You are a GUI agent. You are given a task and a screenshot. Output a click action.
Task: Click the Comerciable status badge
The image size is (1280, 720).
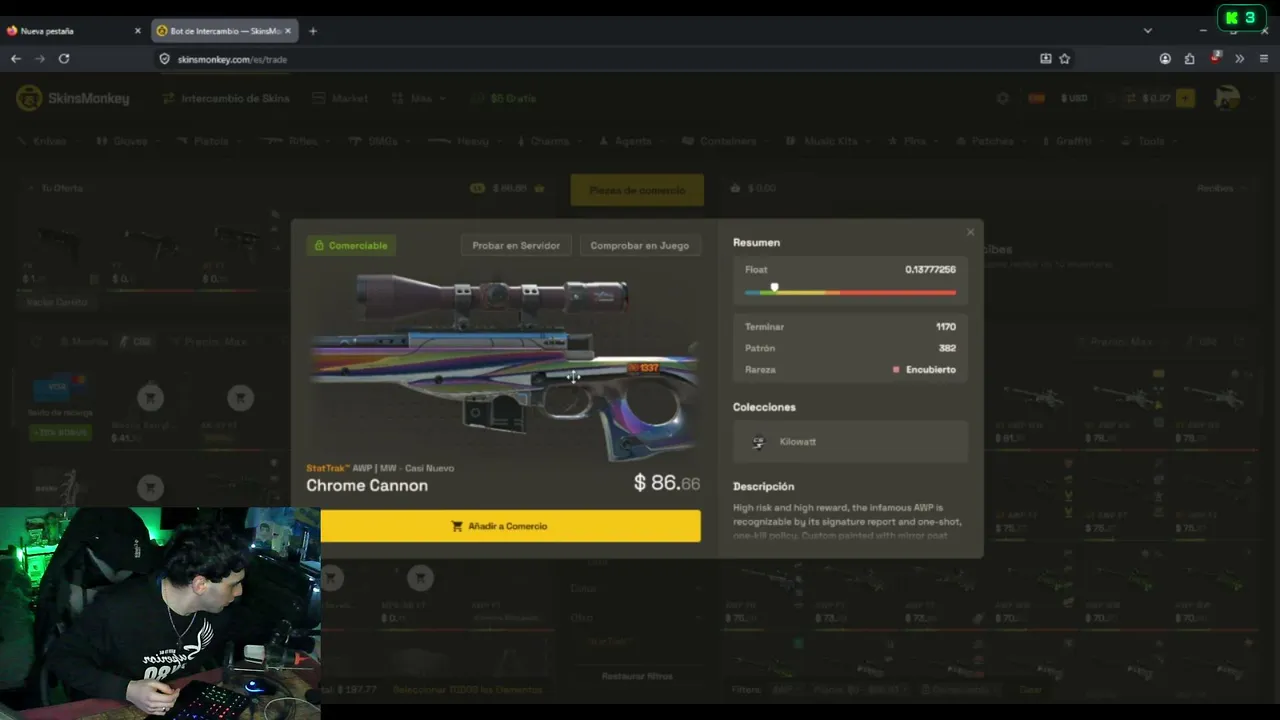pyautogui.click(x=351, y=245)
